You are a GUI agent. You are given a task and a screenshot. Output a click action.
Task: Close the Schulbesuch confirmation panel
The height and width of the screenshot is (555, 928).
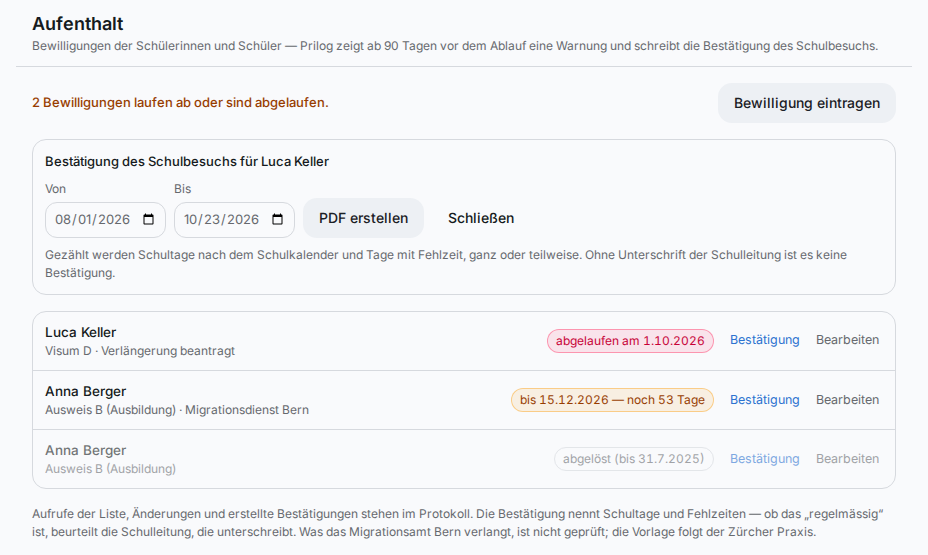click(481, 218)
